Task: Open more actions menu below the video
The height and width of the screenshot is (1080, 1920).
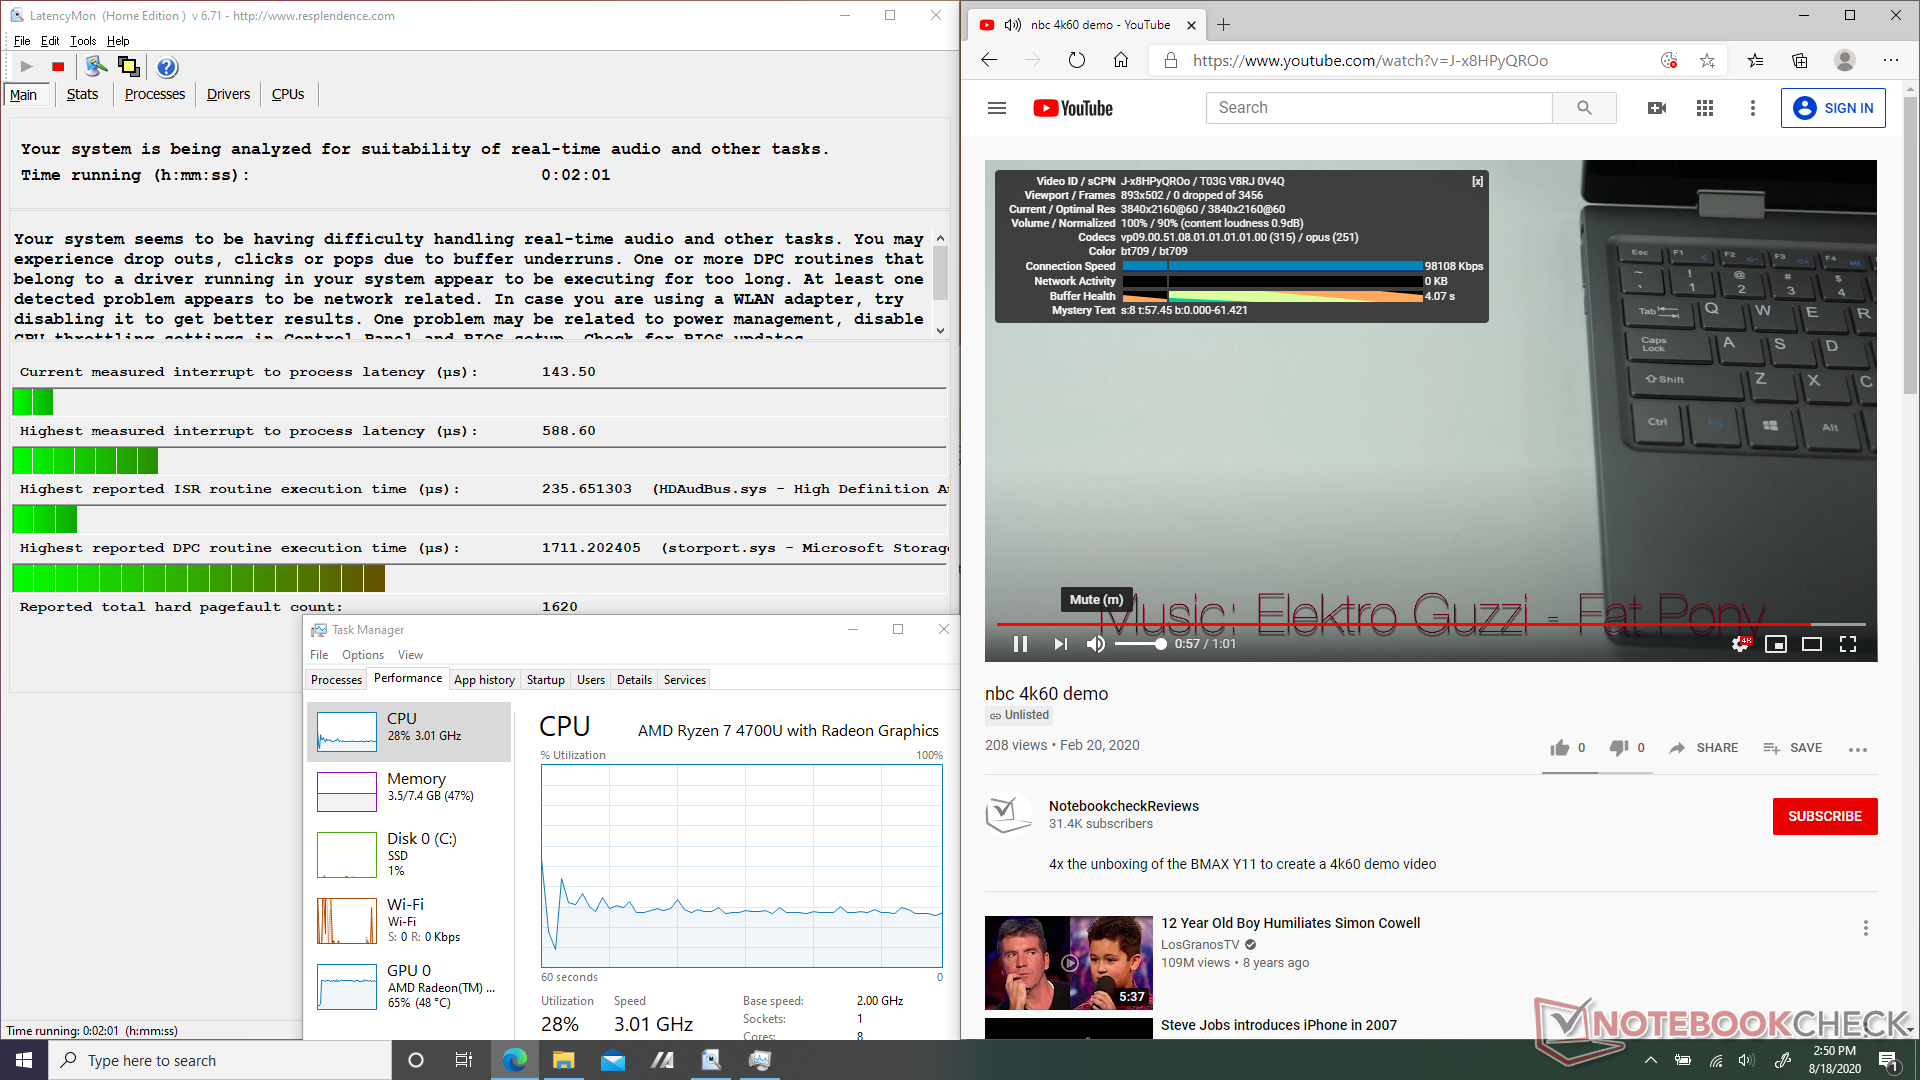Action: click(1857, 749)
